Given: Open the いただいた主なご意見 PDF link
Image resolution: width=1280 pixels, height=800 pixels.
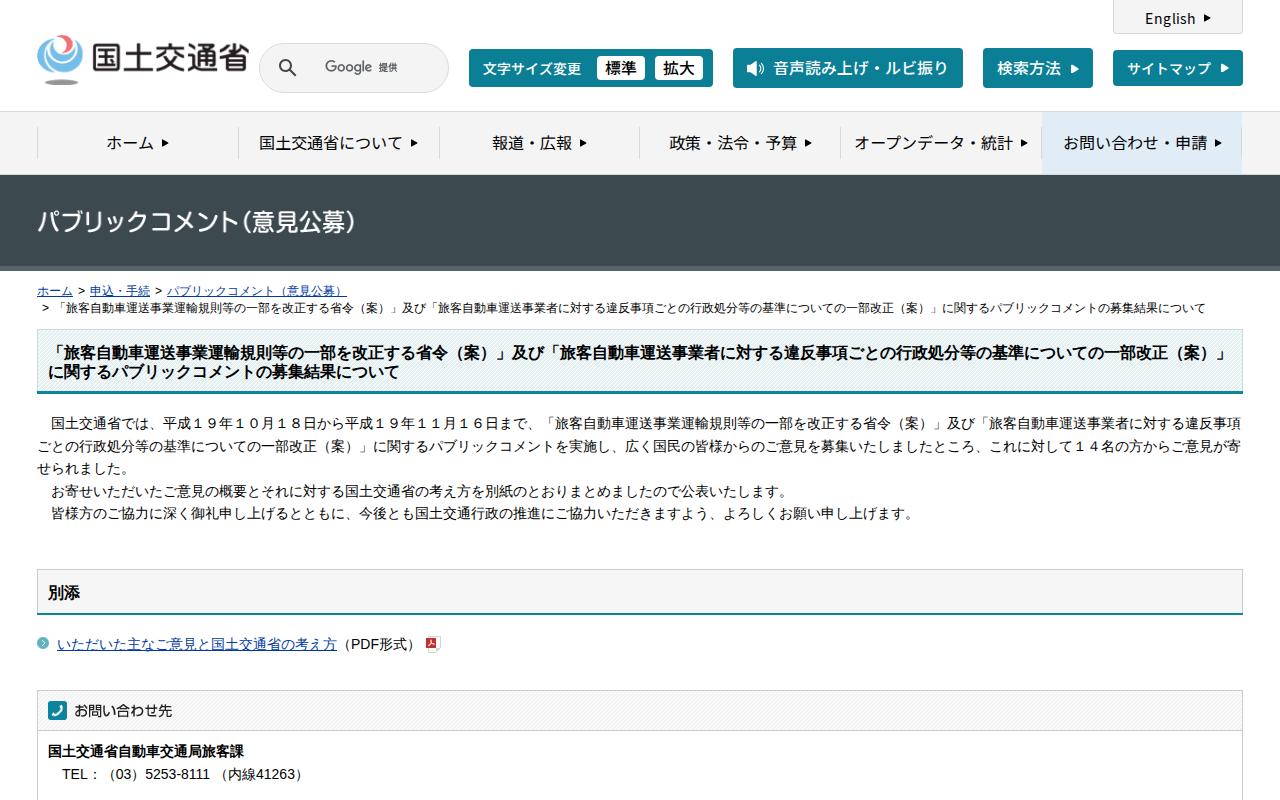Looking at the screenshot, I should pyautogui.click(x=197, y=644).
